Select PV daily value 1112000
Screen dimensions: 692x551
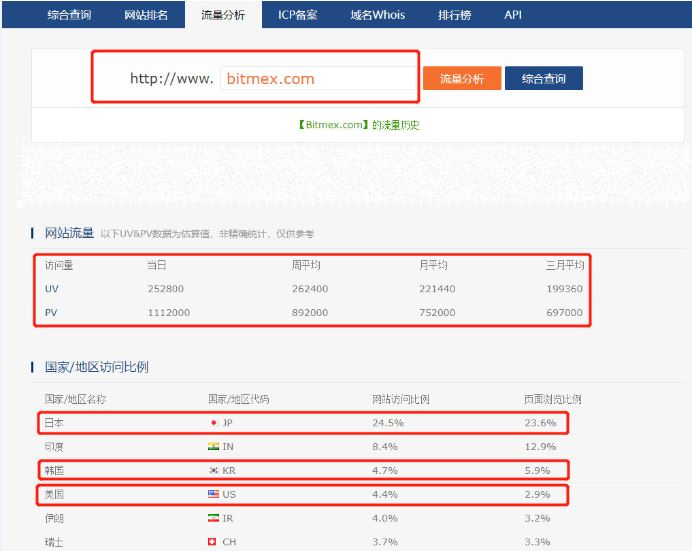(x=169, y=313)
